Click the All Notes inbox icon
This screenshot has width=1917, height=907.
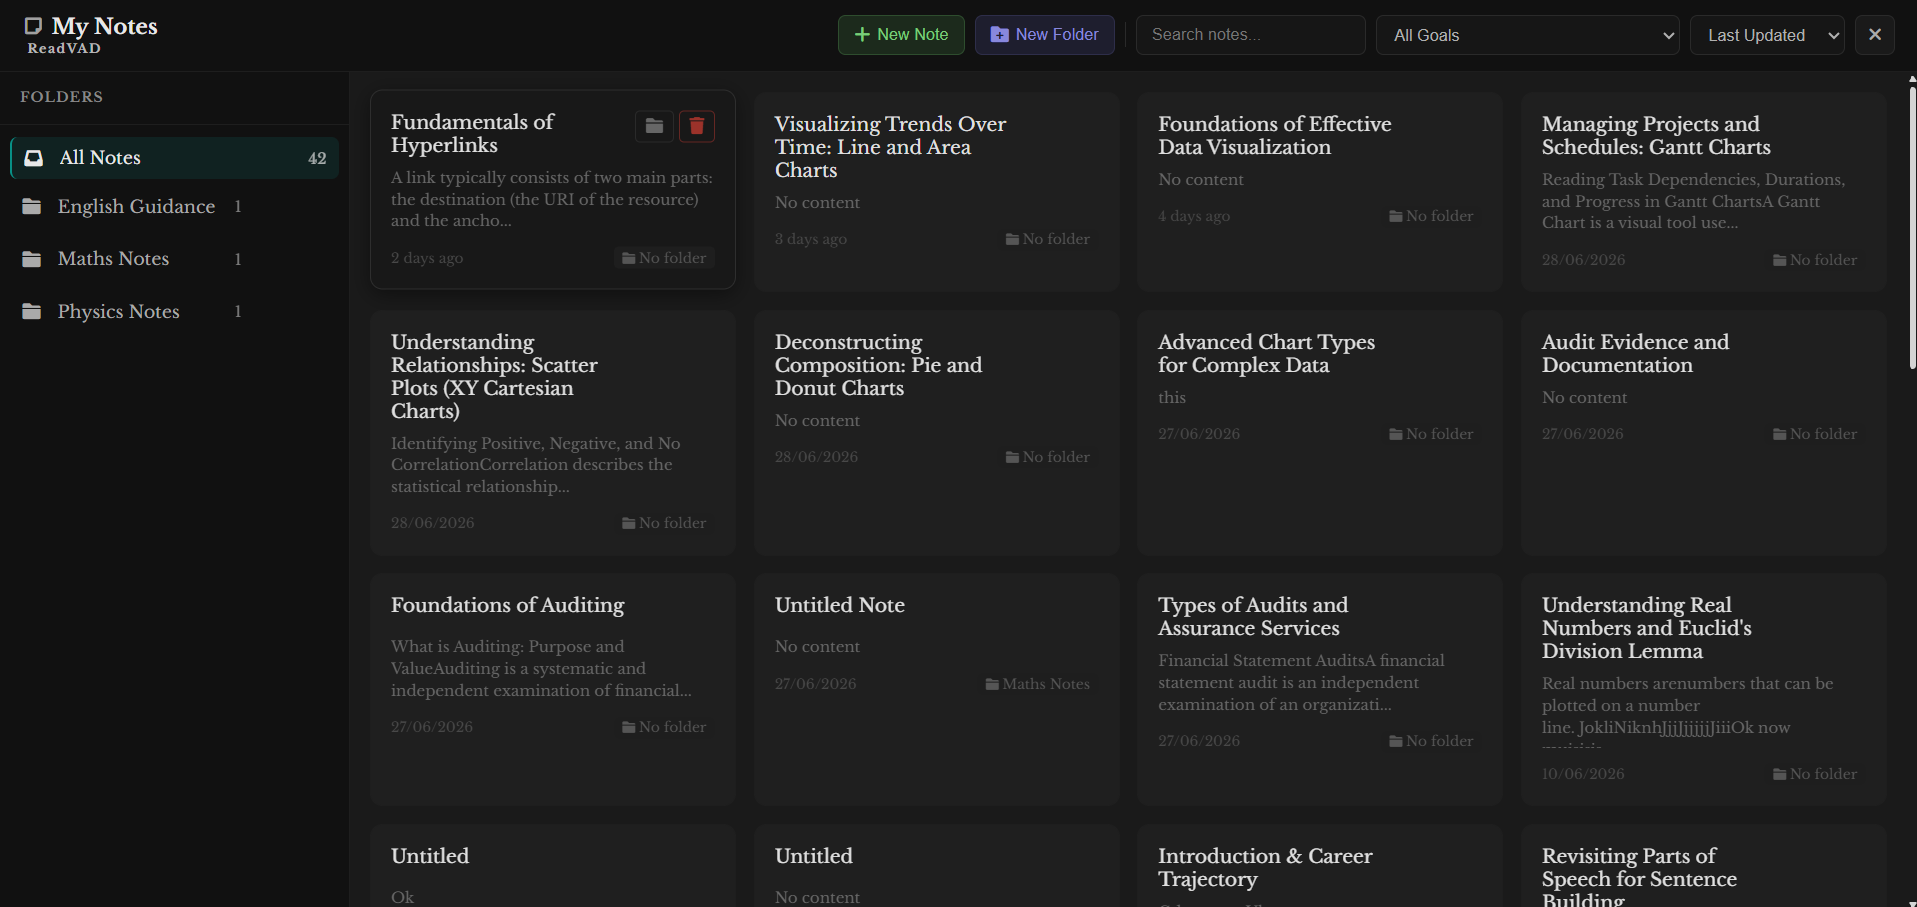click(34, 158)
